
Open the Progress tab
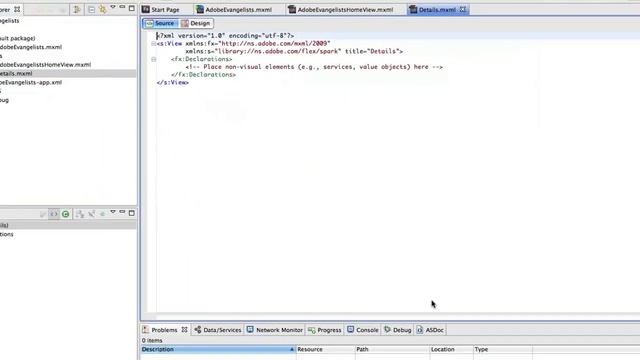click(324, 330)
